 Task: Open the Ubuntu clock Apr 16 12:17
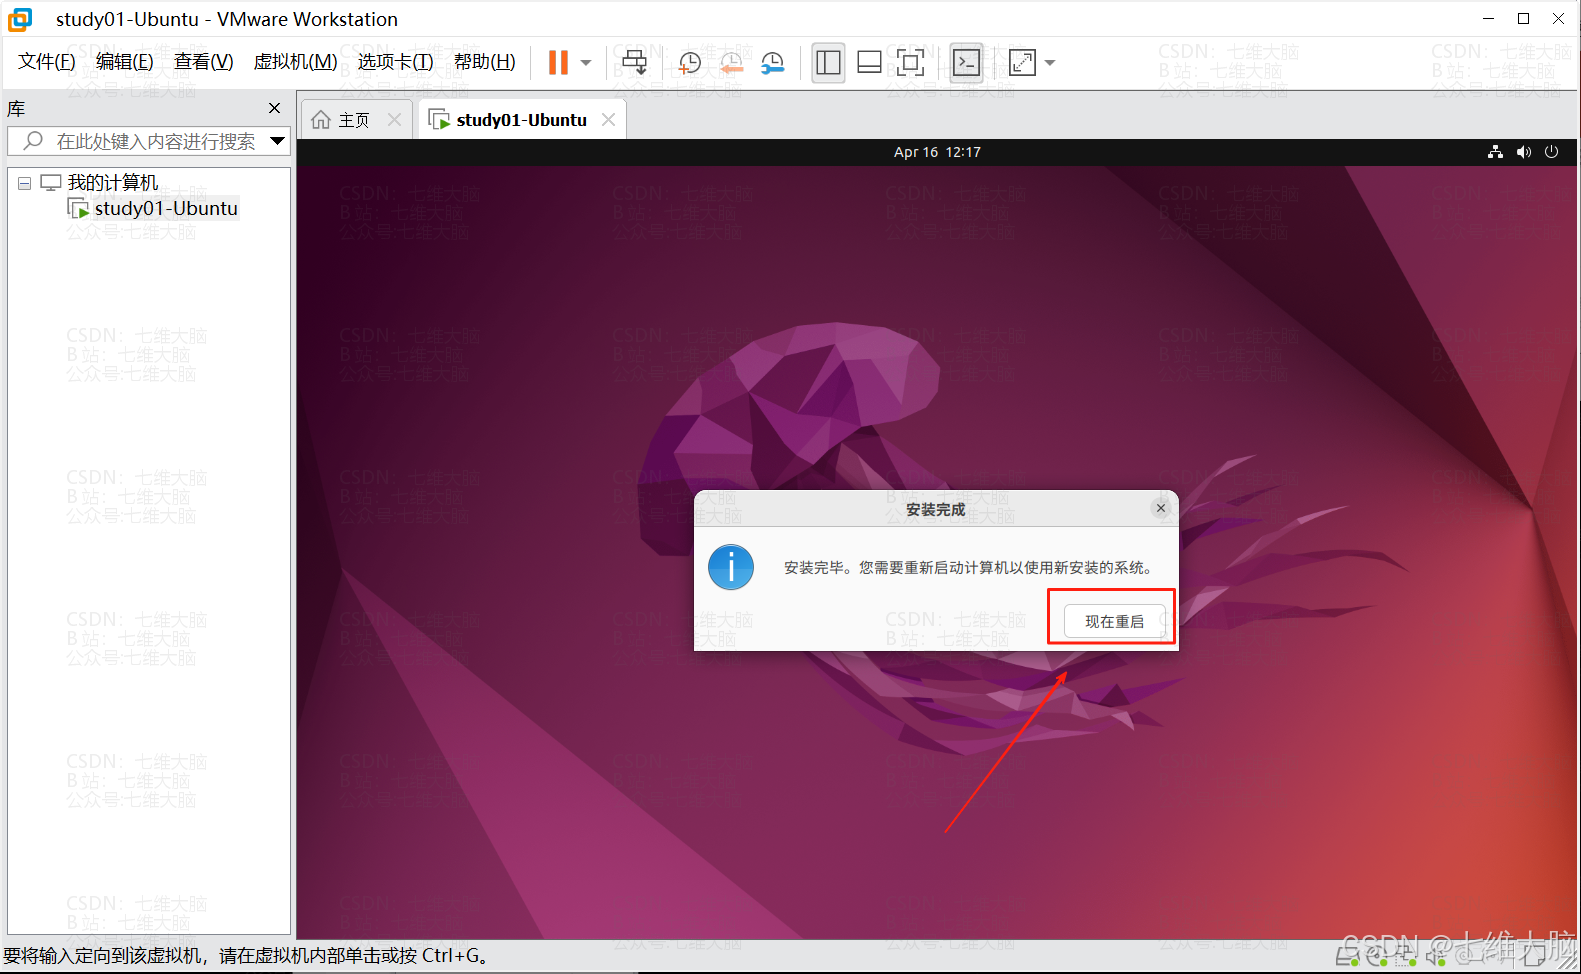click(937, 152)
